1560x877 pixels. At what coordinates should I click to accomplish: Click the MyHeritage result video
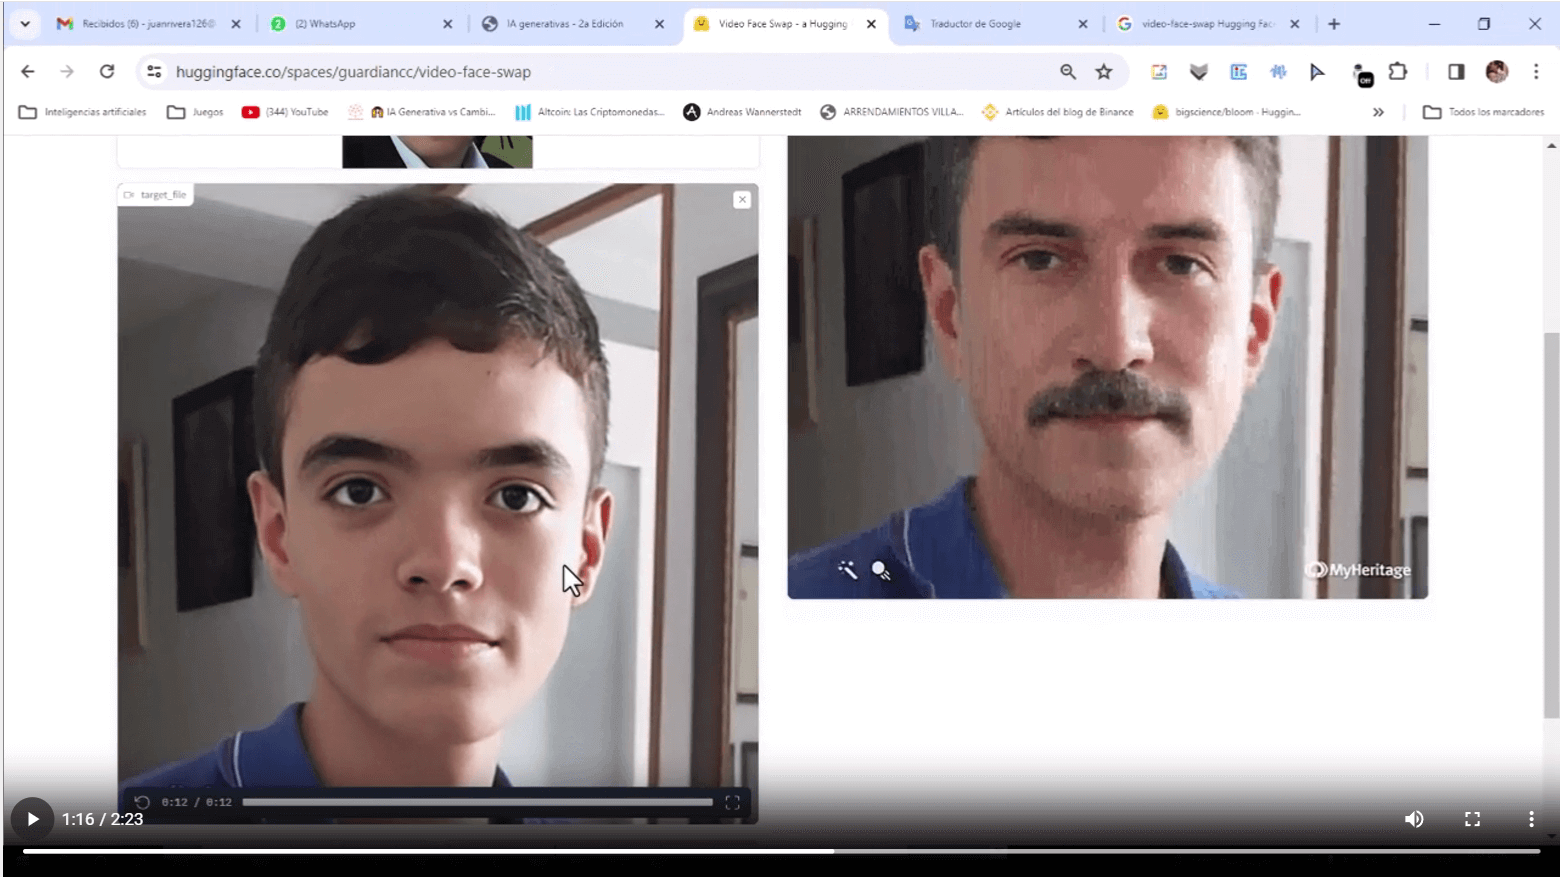pyautogui.click(x=1108, y=367)
